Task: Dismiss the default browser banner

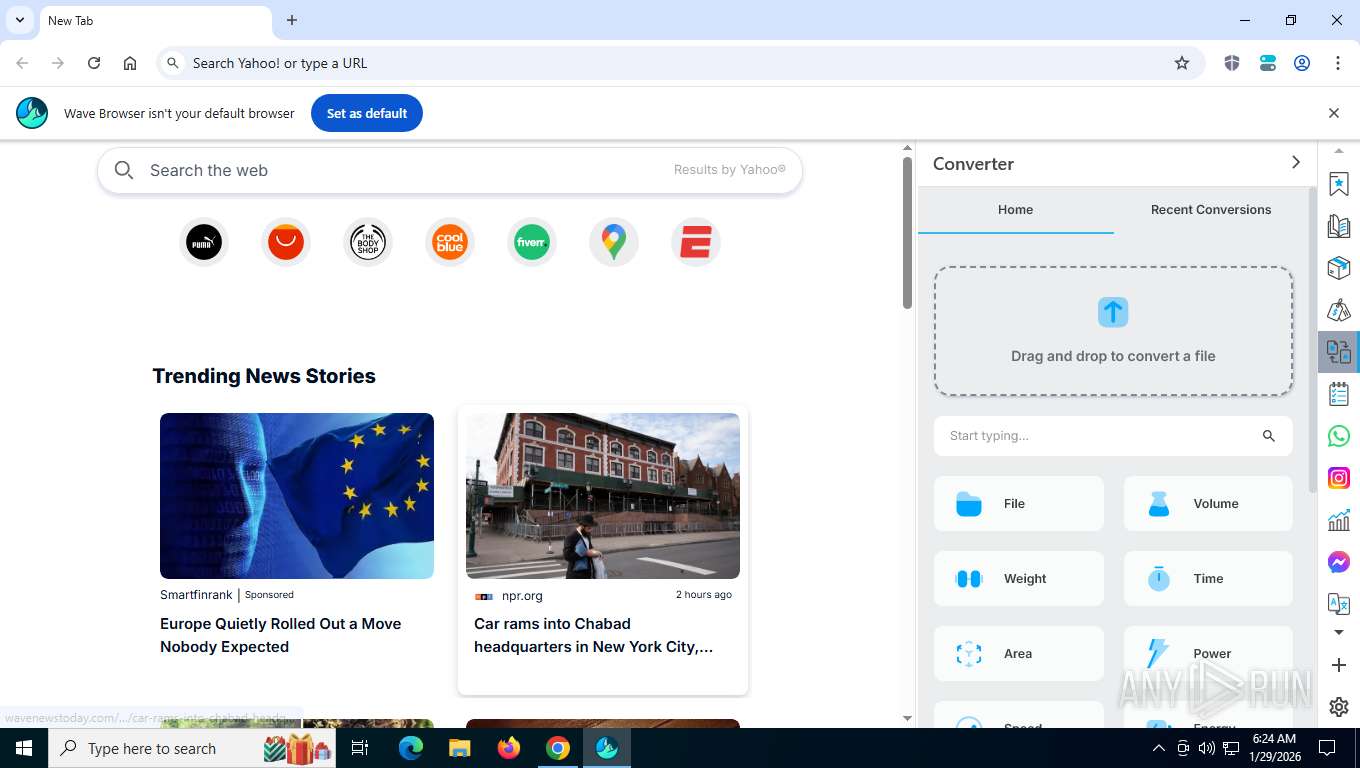Action: click(x=1334, y=113)
